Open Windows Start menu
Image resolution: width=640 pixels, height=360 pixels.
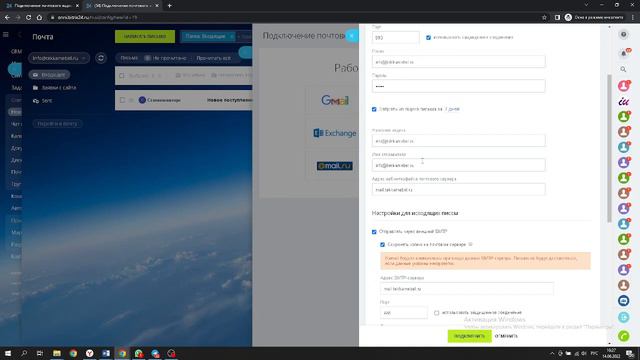pos(8,353)
